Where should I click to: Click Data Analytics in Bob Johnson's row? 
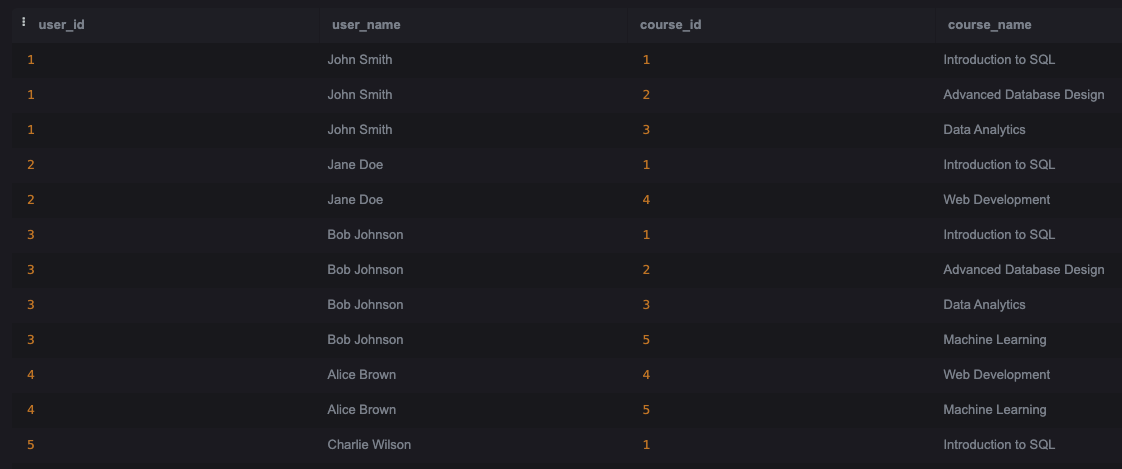pyautogui.click(x=984, y=304)
